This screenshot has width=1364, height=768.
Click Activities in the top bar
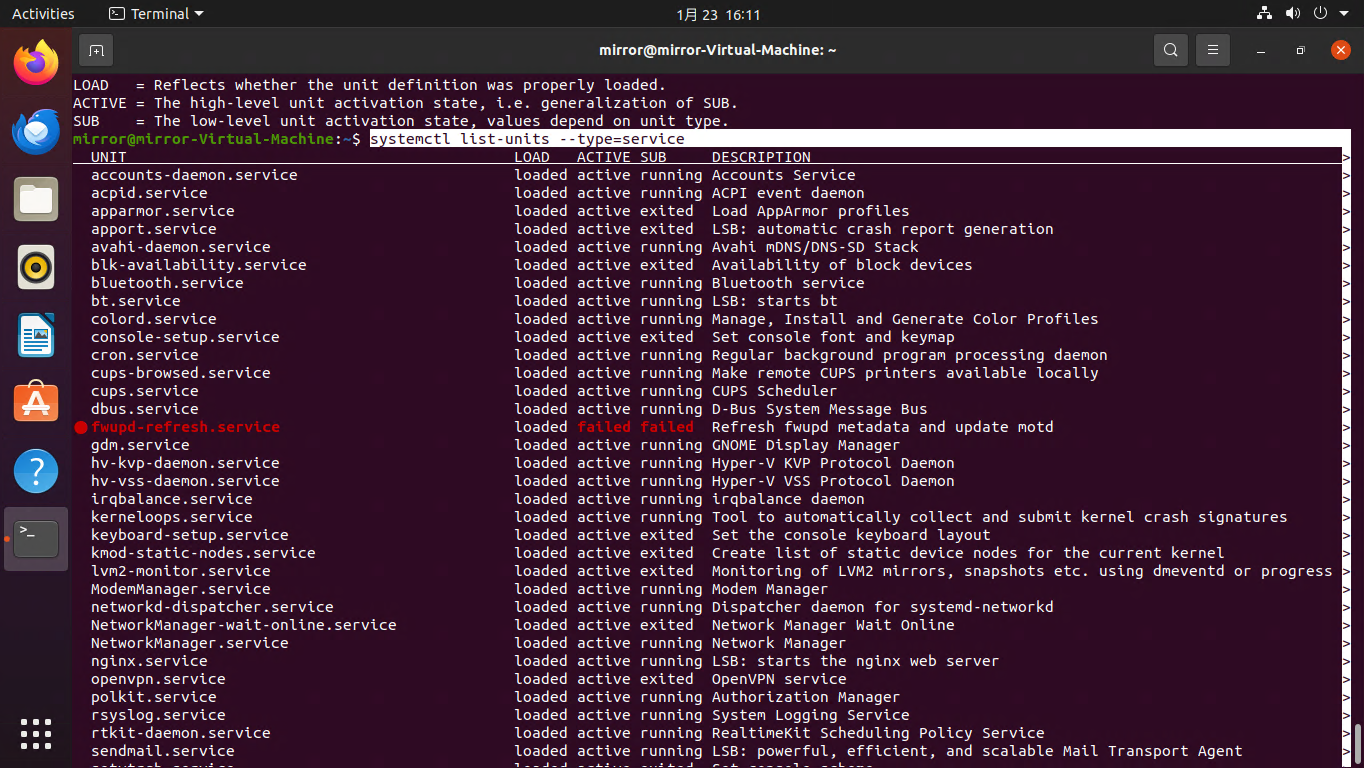(x=44, y=13)
